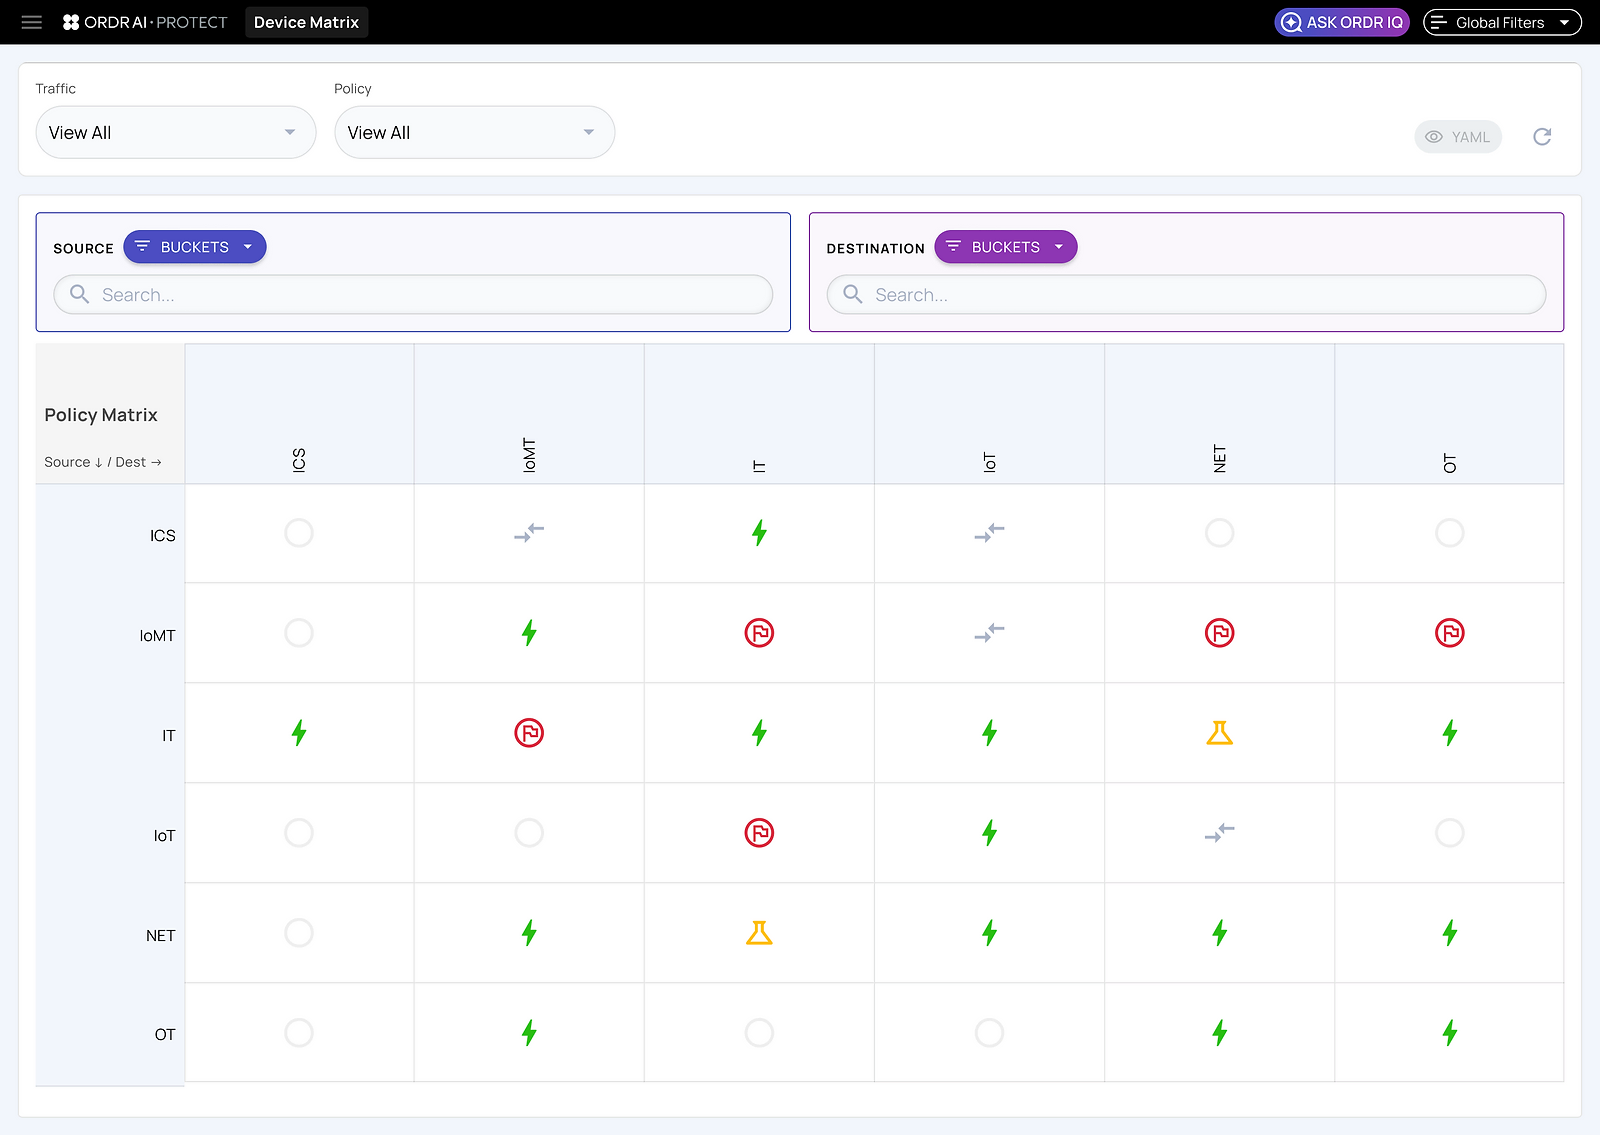Viewport: 1600px width, 1135px height.
Task: Select the empty ICS to NET circle
Action: point(1220,533)
